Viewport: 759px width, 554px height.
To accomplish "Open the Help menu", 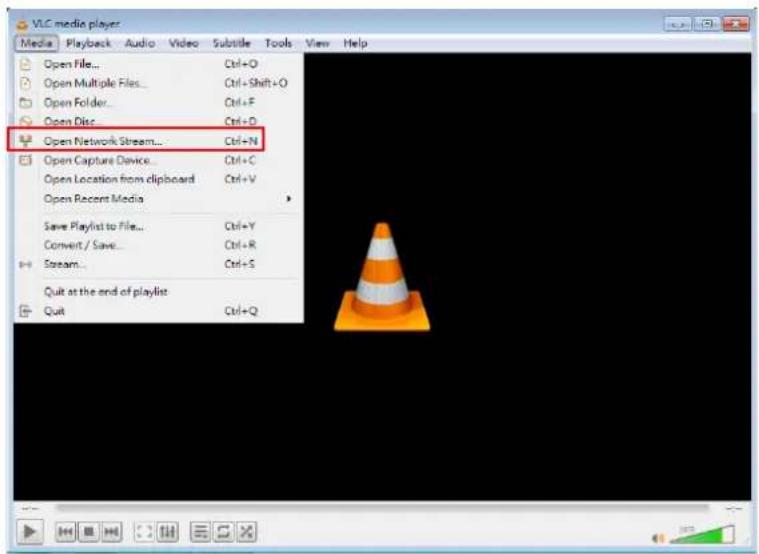I will (x=355, y=43).
